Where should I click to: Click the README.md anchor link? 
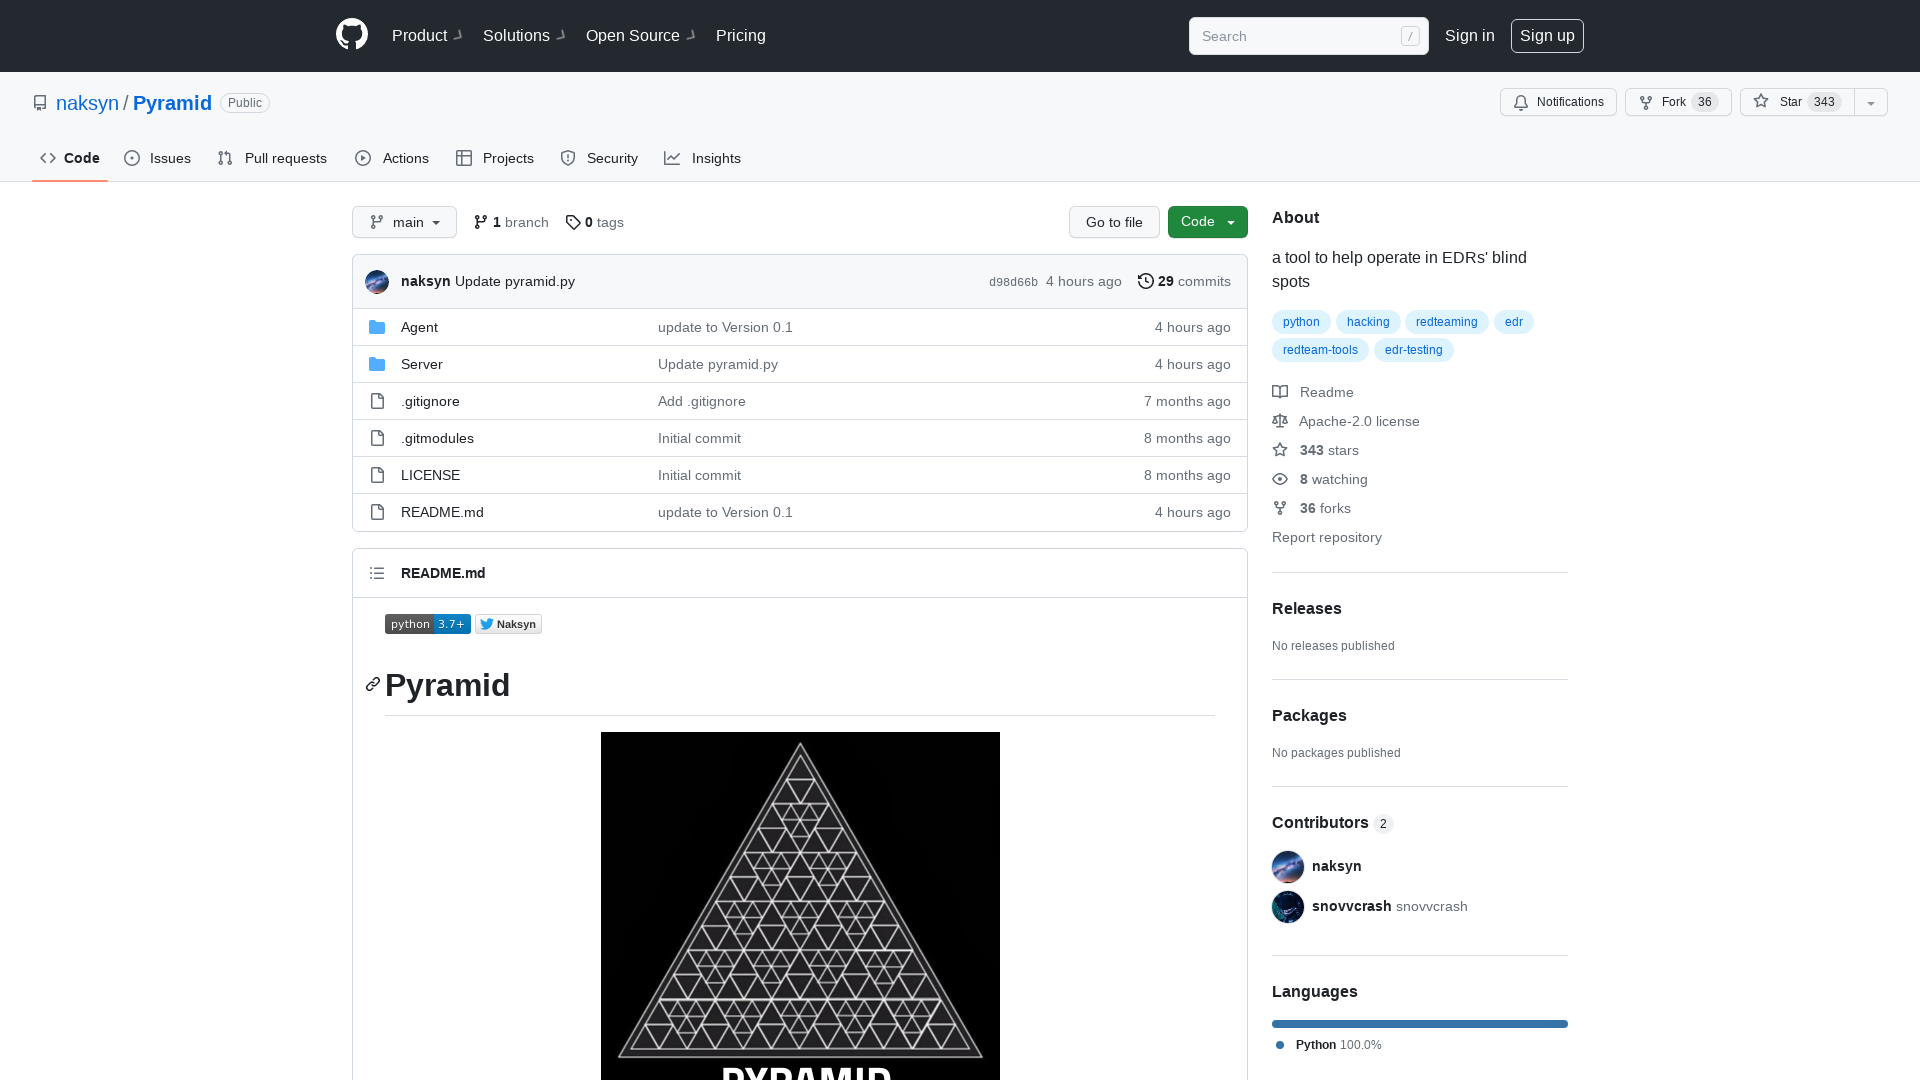pyautogui.click(x=443, y=572)
